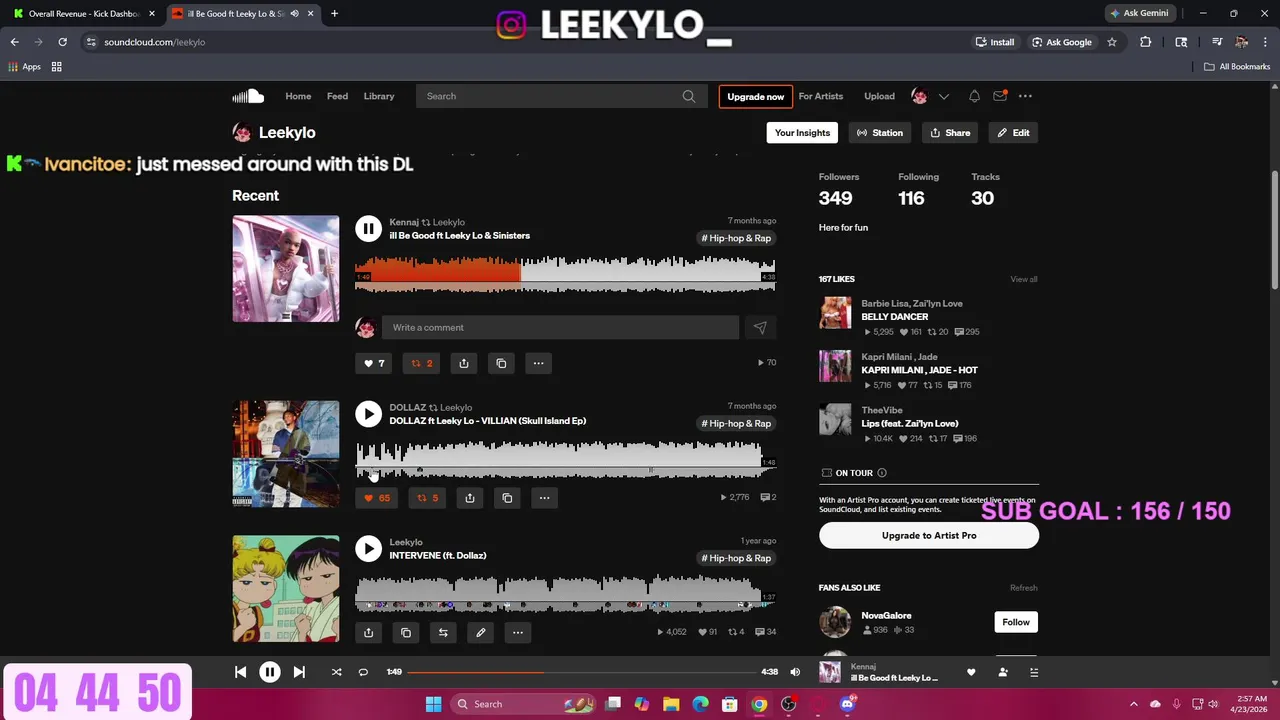
Task: Play DOLLAZ VILLIAN track
Action: point(368,414)
